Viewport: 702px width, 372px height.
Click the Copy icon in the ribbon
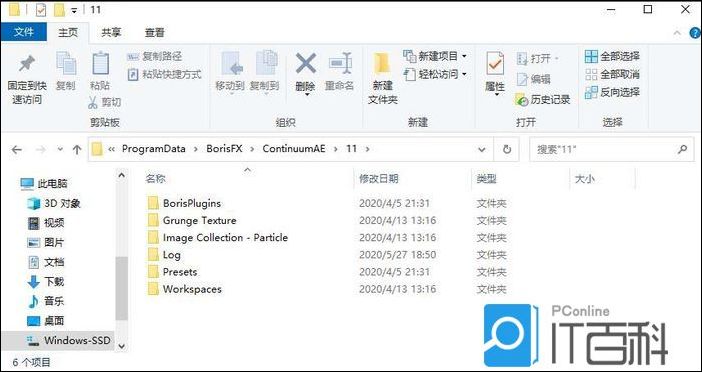(66, 63)
